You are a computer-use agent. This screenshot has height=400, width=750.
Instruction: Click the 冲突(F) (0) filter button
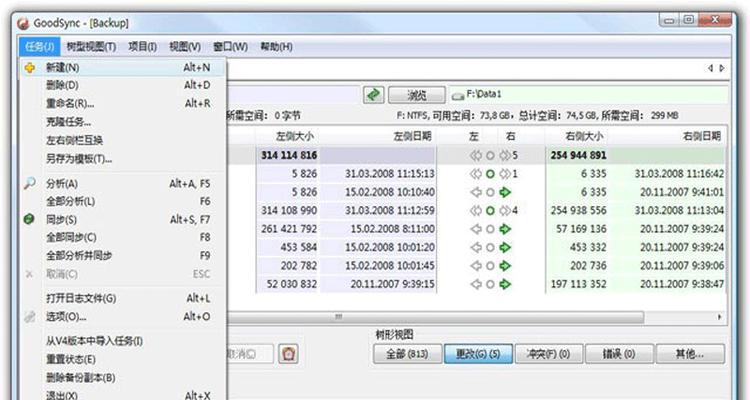(x=549, y=354)
